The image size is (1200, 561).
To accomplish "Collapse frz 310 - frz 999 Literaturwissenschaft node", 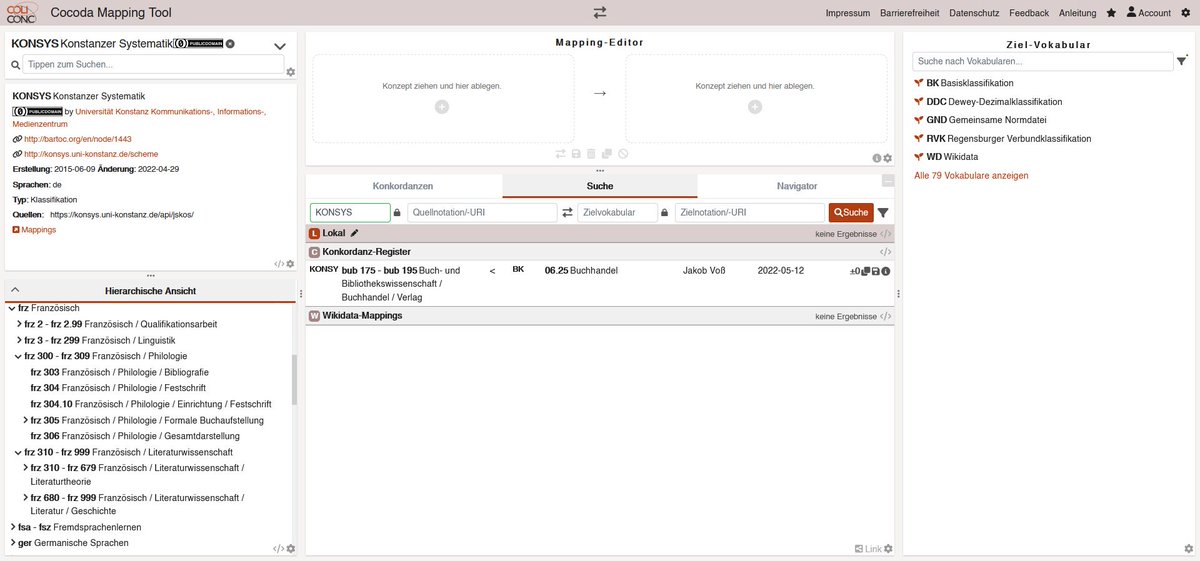I will 19,452.
